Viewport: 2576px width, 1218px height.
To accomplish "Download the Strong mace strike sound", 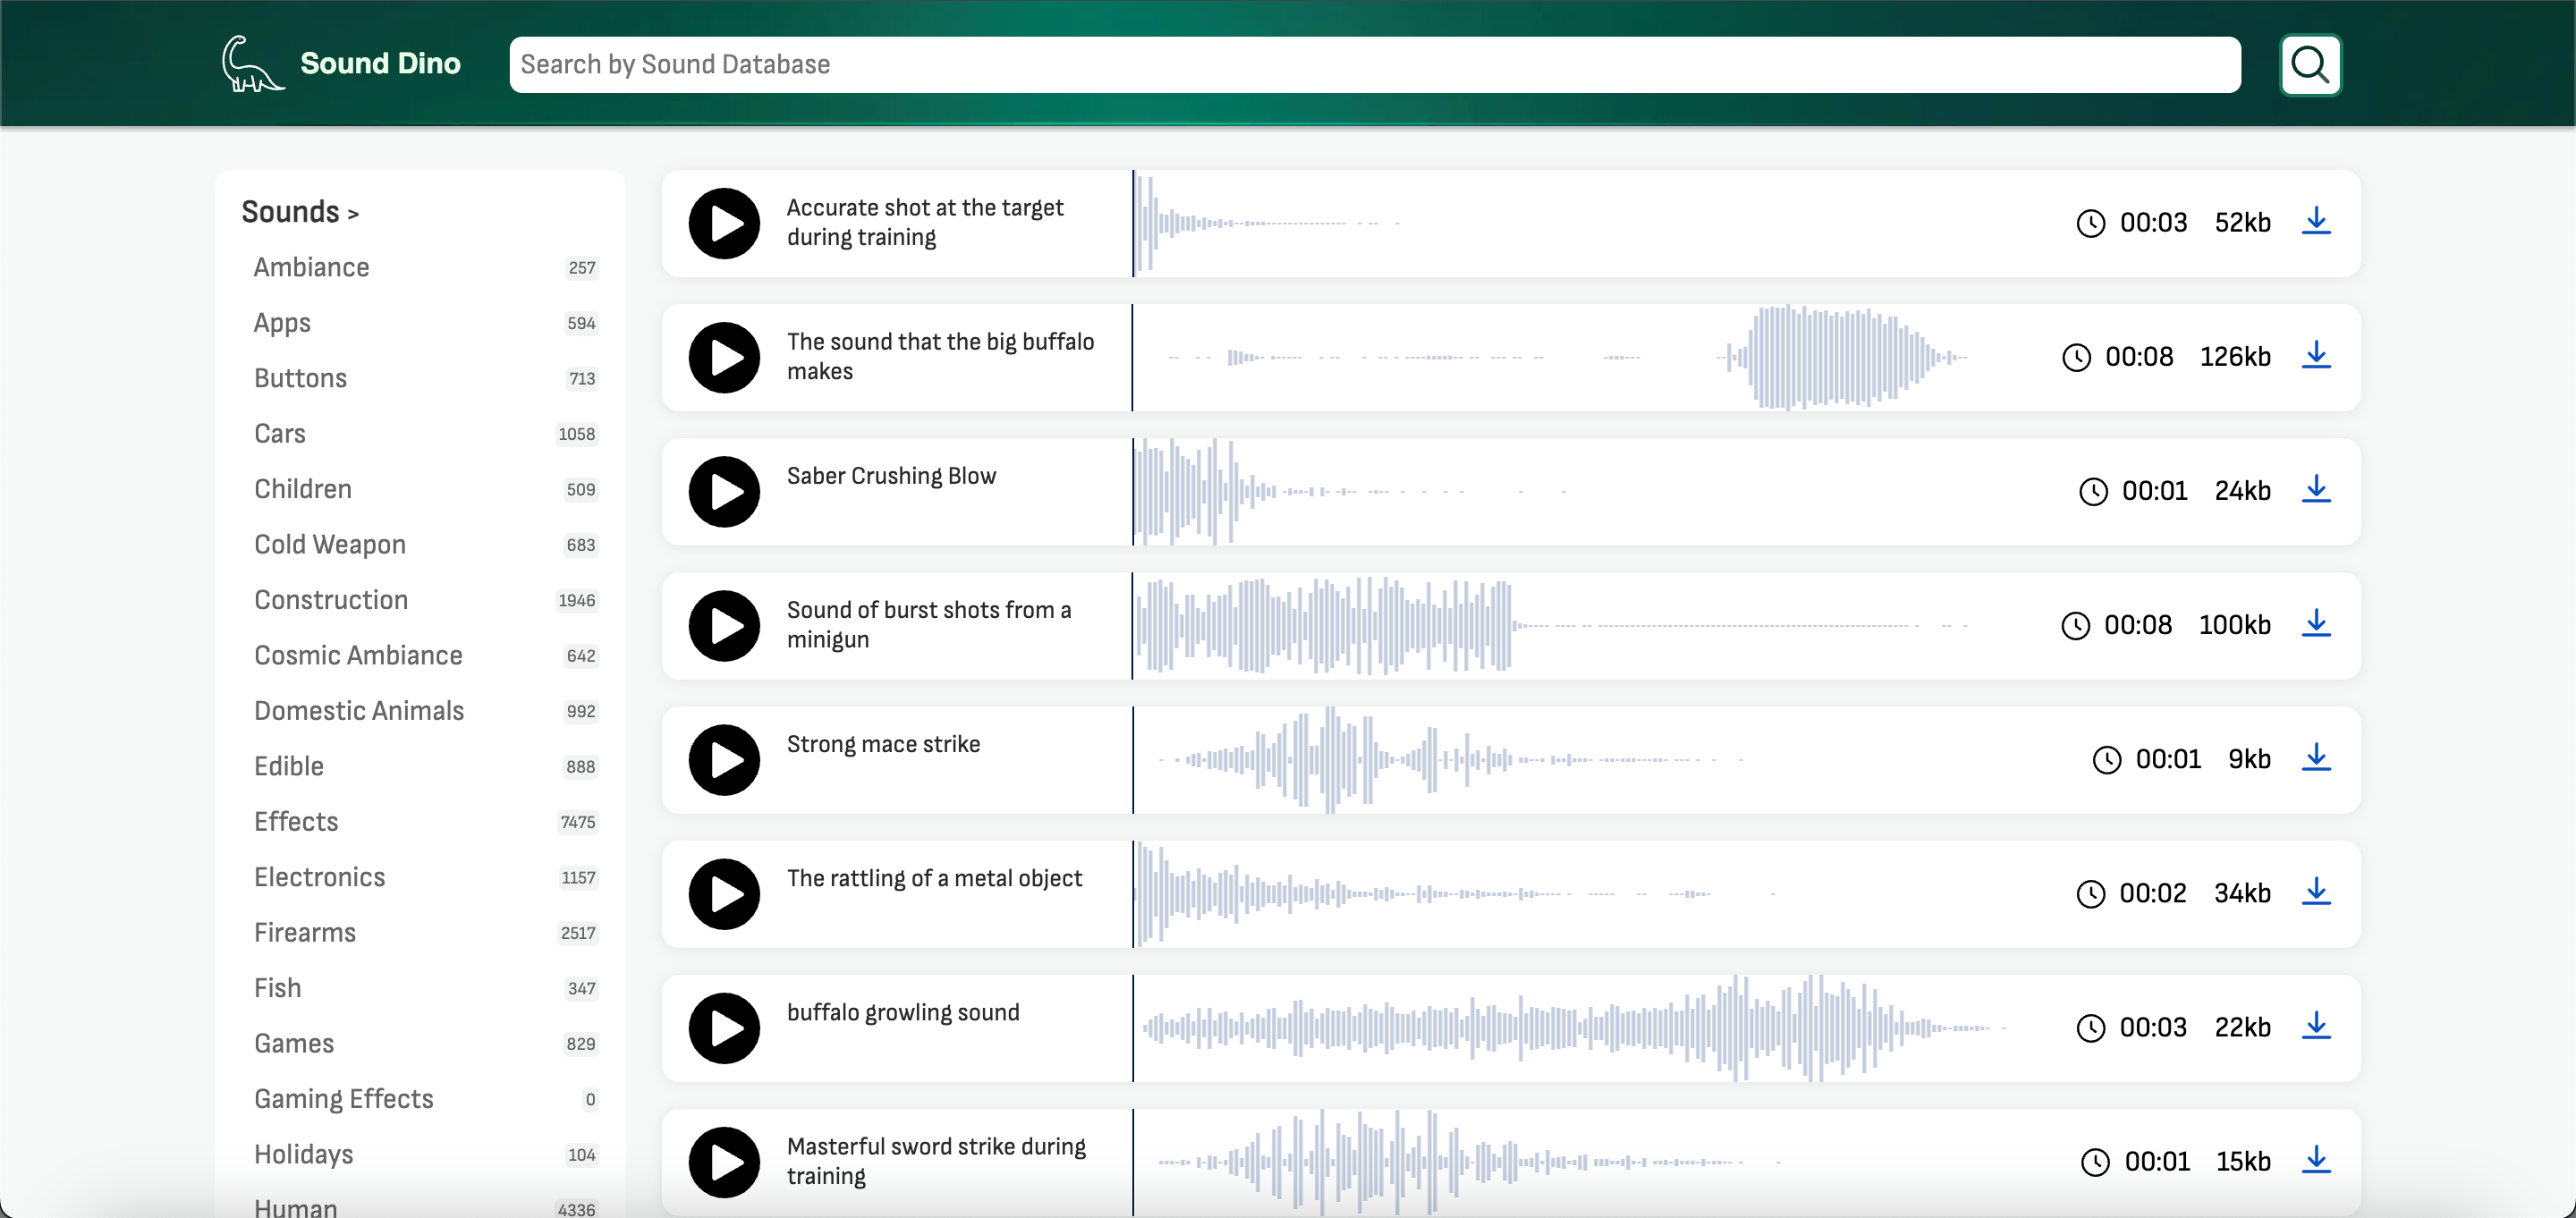I will 2315,758.
